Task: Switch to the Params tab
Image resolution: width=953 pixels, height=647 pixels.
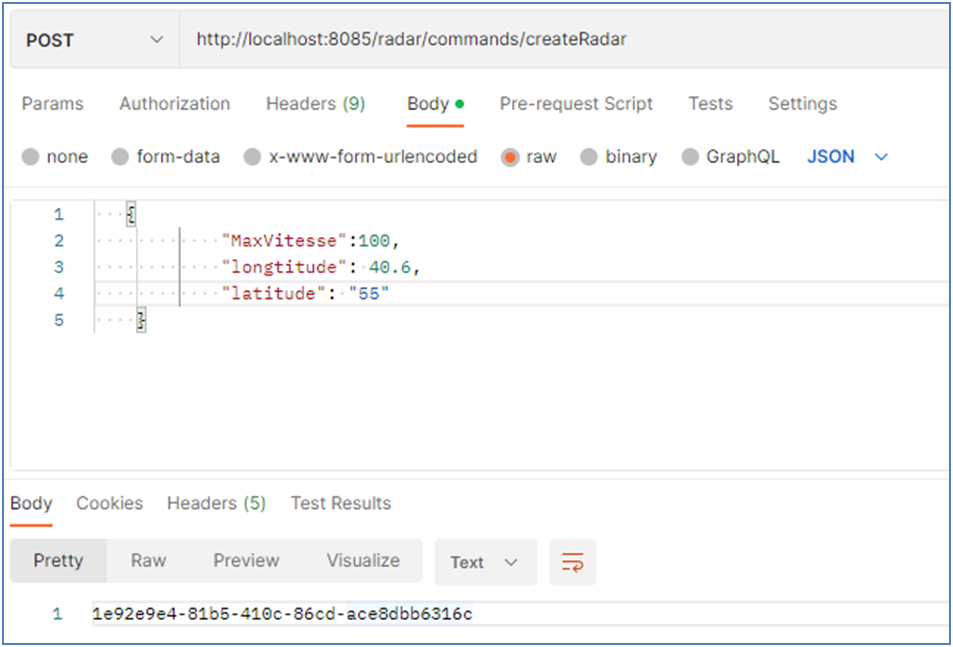Action: (x=52, y=103)
